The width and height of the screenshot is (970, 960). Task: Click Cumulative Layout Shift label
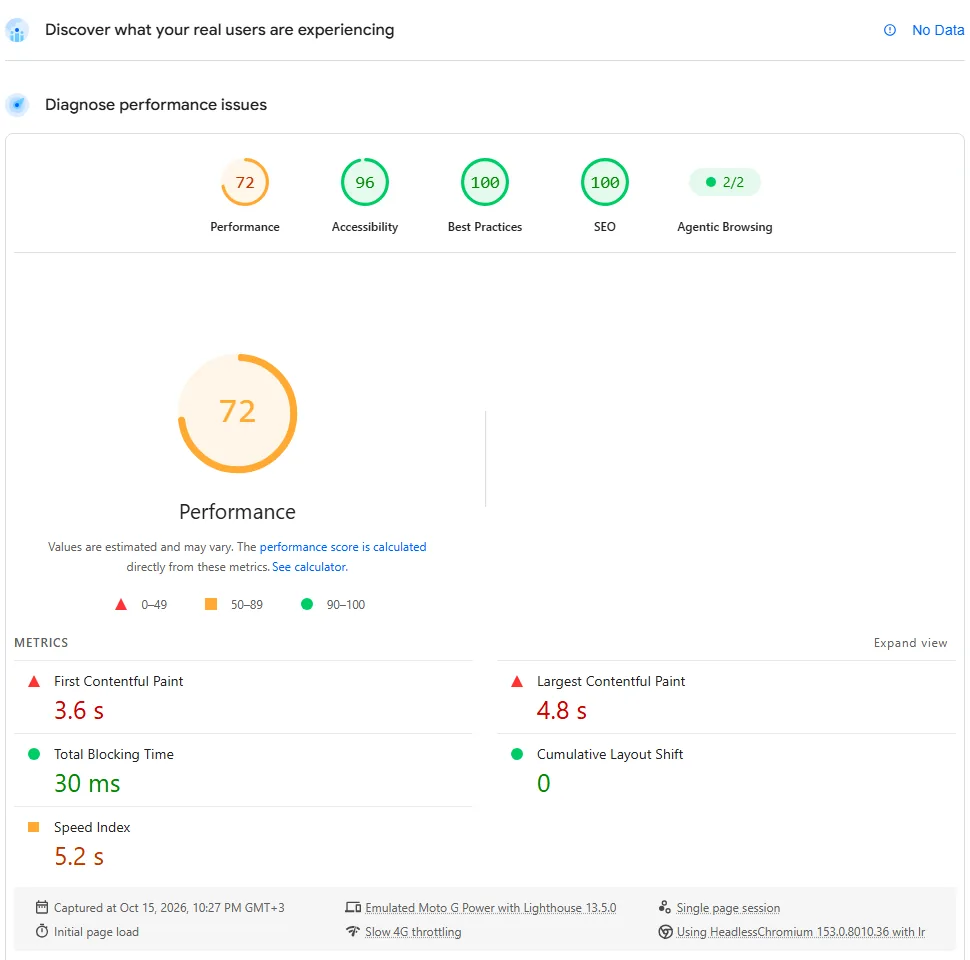tap(610, 754)
